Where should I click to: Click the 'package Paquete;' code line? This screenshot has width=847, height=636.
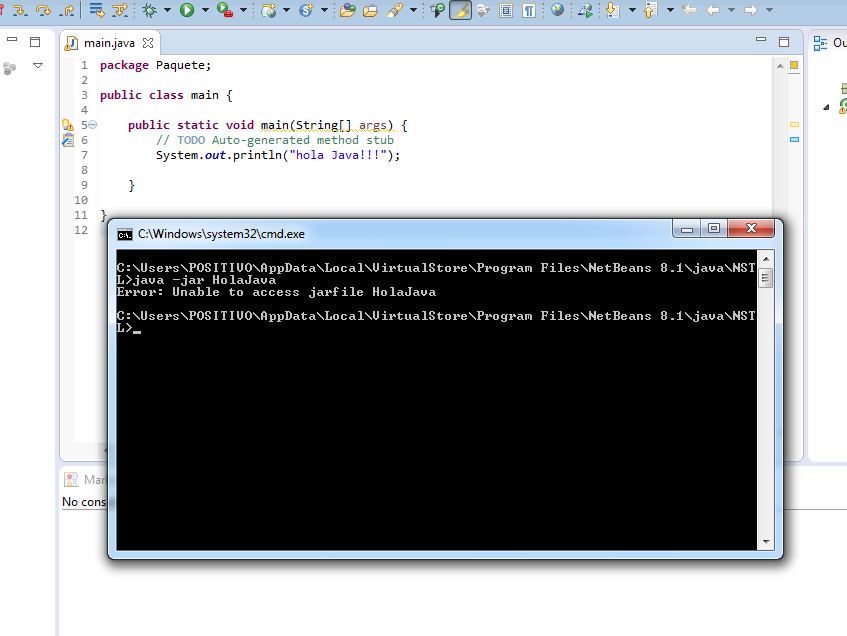coord(156,65)
